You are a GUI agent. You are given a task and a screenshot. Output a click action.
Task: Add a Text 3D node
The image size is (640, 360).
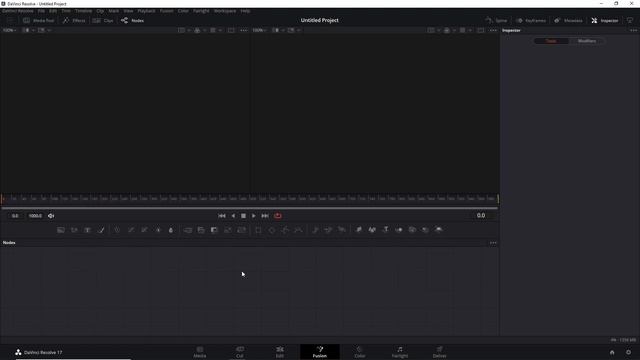point(385,230)
